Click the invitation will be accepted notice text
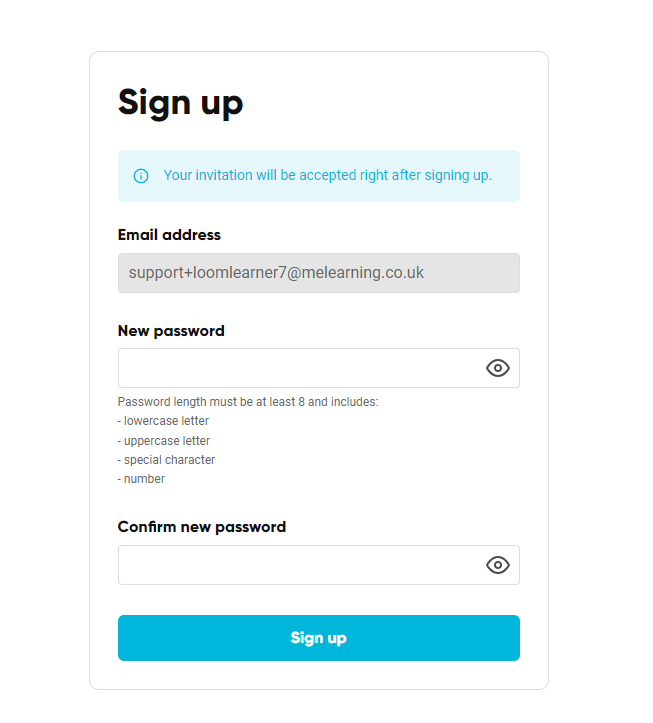The height and width of the screenshot is (723, 653). 327,175
